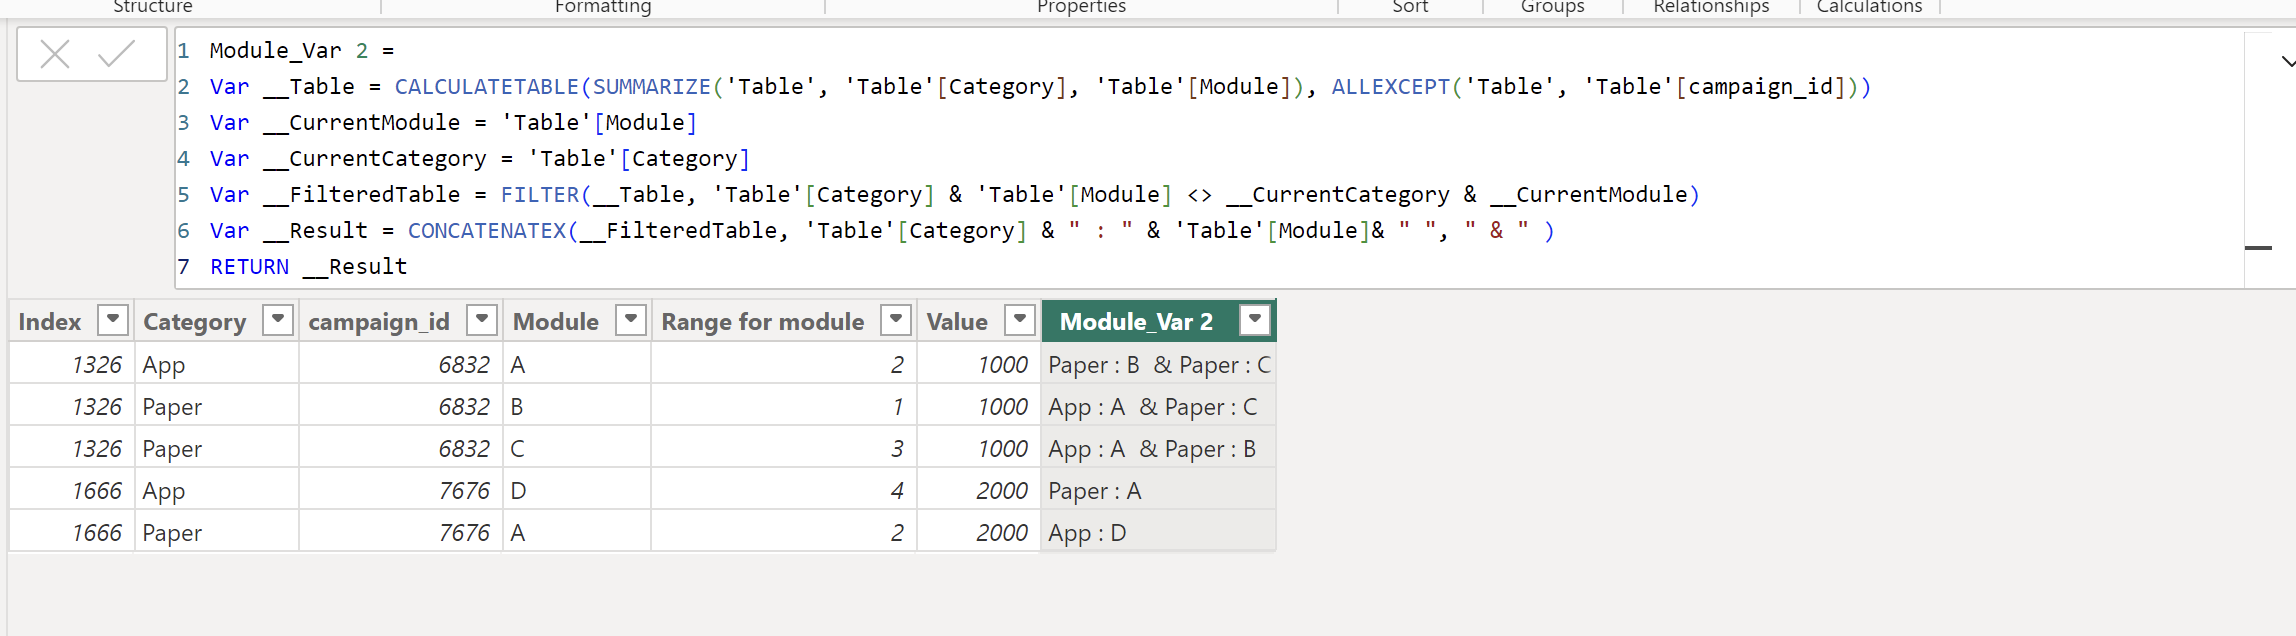The width and height of the screenshot is (2296, 636).
Task: Select the Module cell 'C'
Action: 577,449
